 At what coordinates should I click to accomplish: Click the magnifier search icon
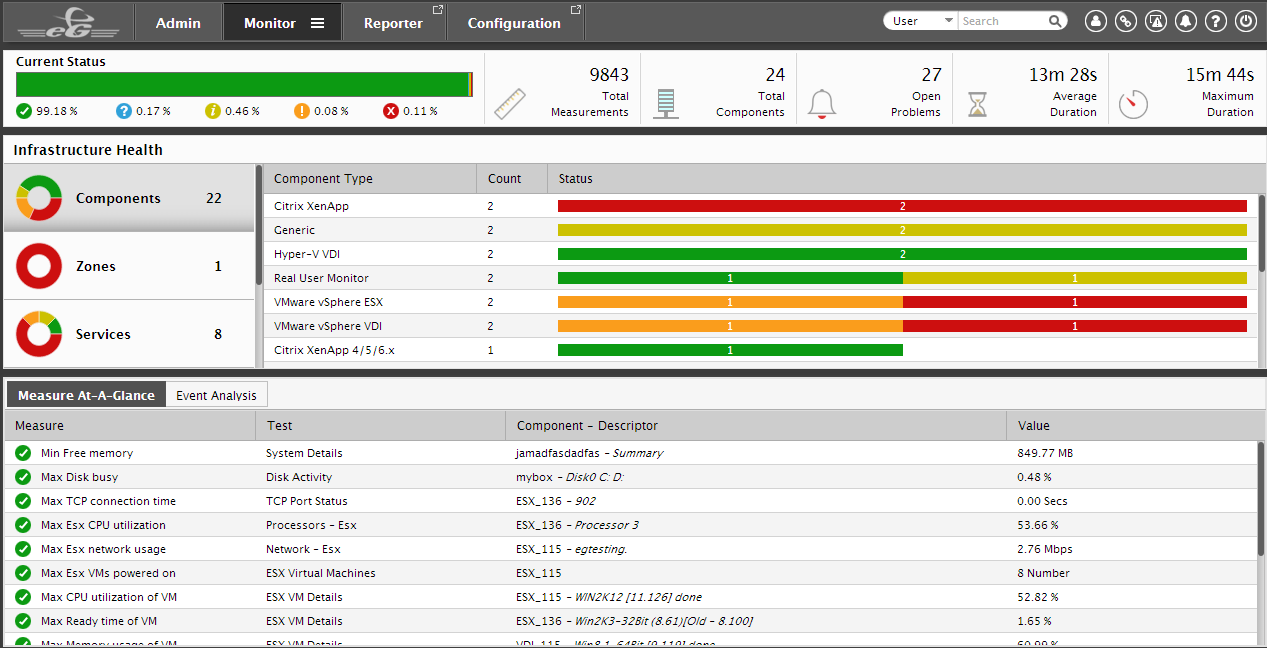1055,21
